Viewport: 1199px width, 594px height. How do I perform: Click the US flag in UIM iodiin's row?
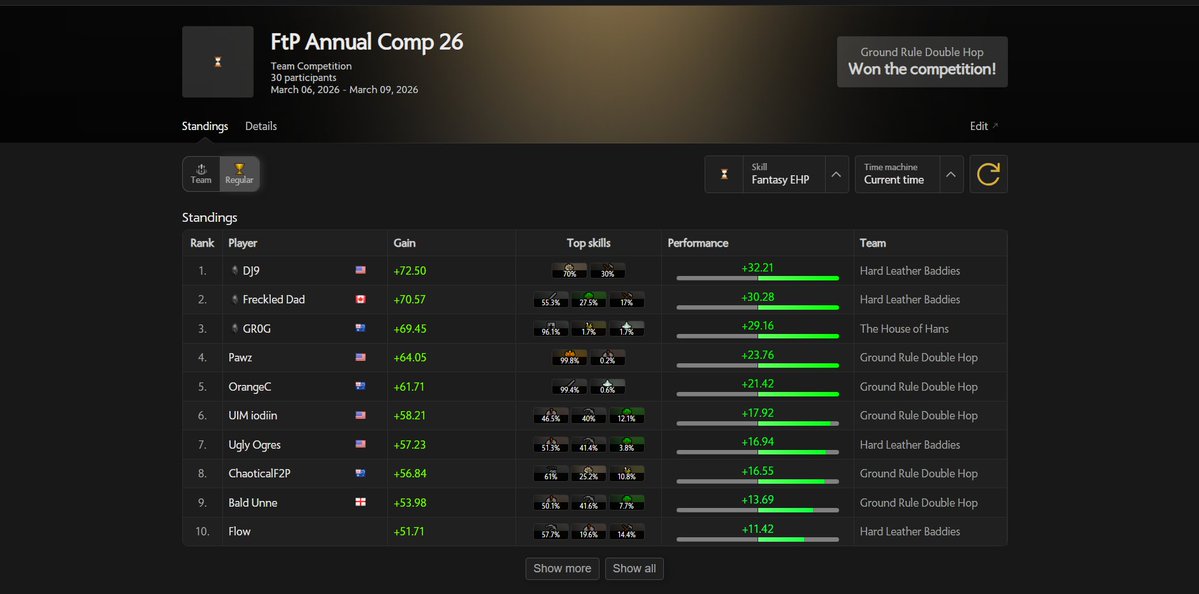click(360, 416)
